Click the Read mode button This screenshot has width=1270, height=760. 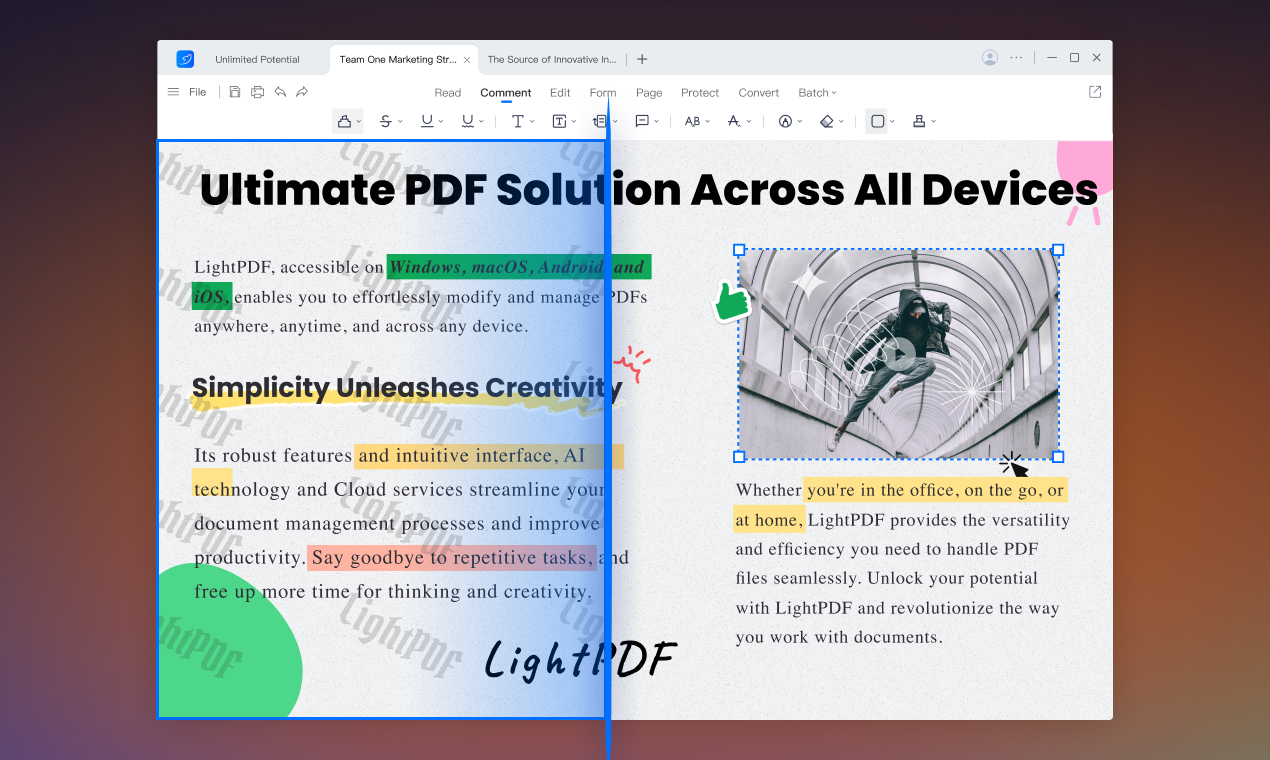(x=447, y=92)
